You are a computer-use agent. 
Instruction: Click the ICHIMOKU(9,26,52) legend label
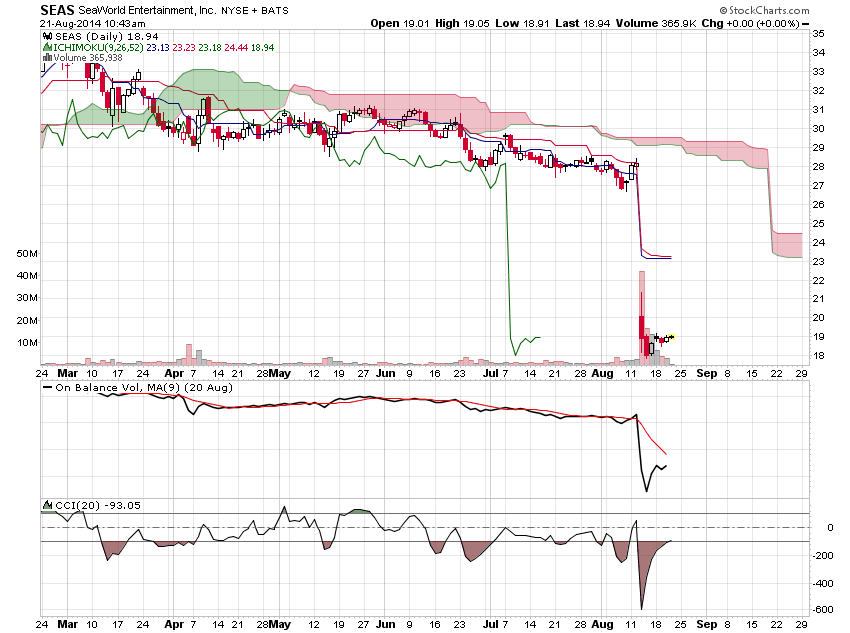pos(98,48)
